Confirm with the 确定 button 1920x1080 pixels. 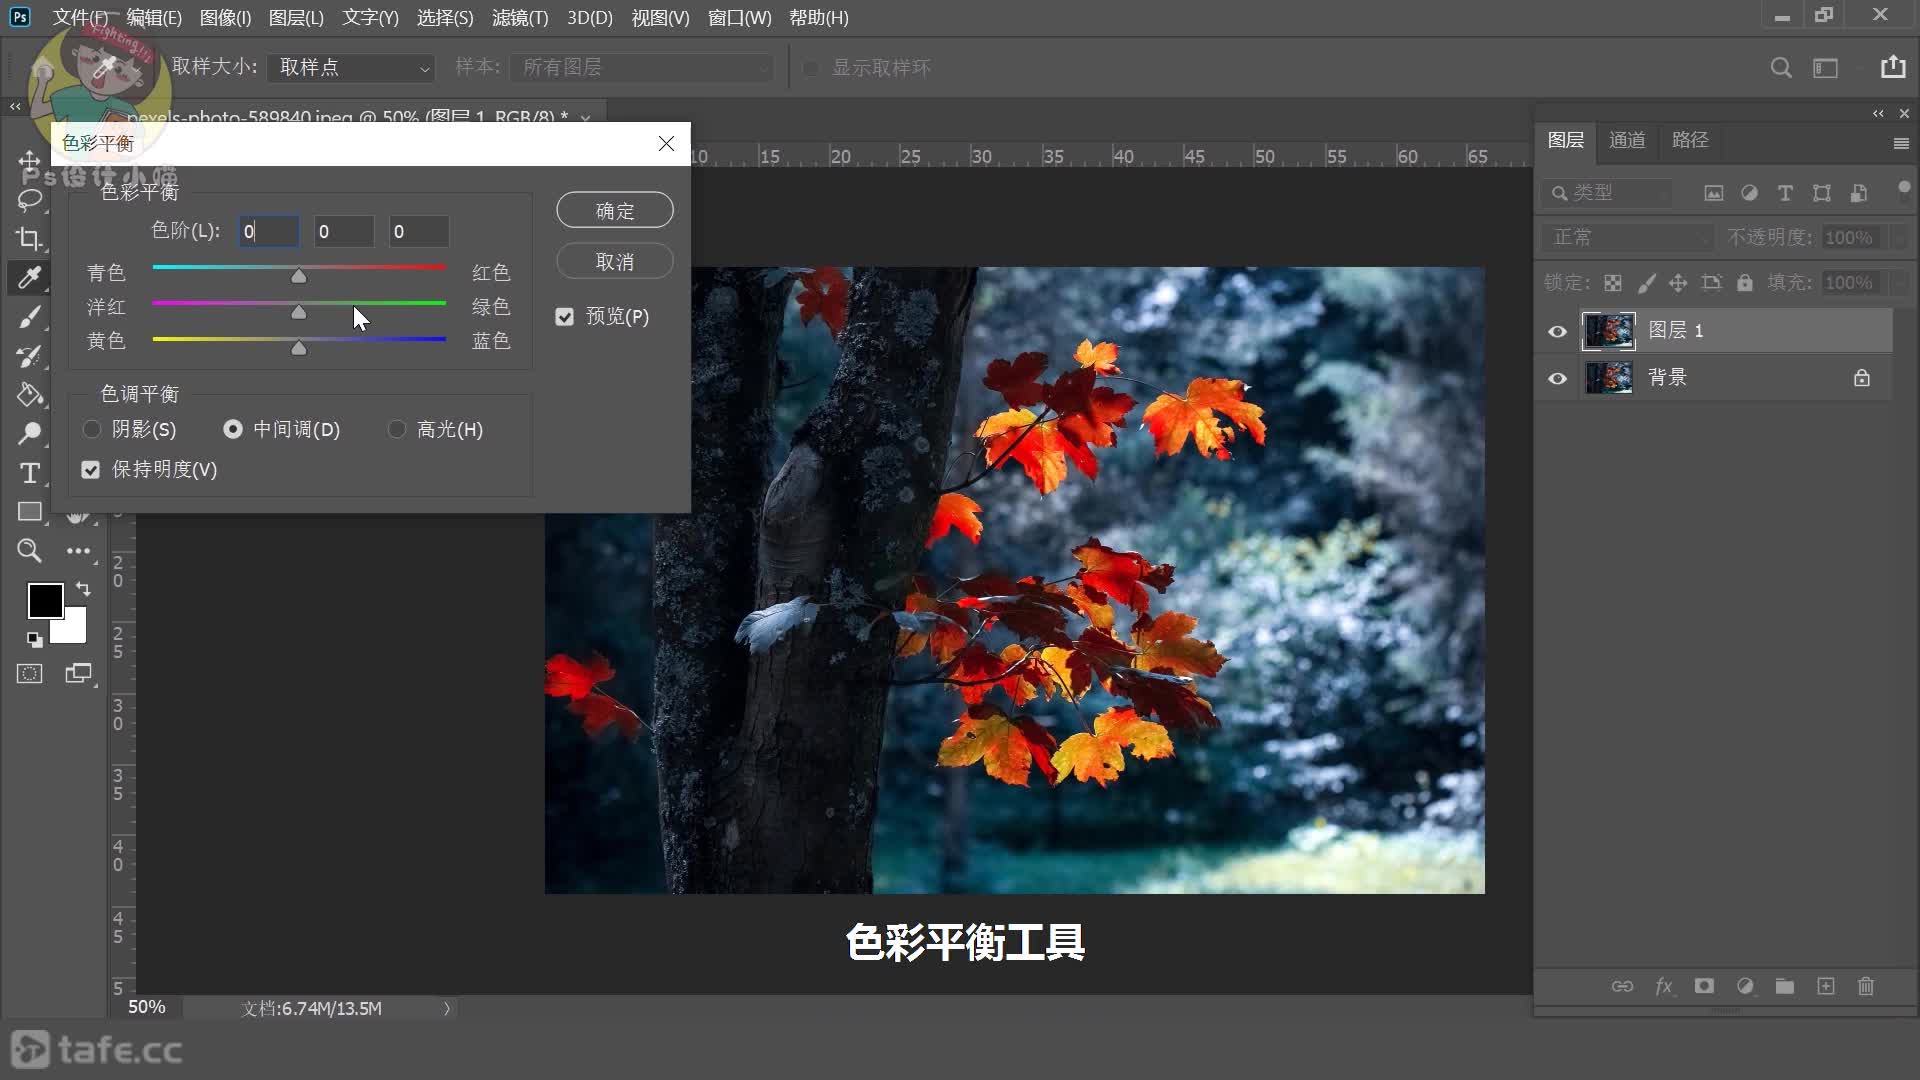coord(615,210)
